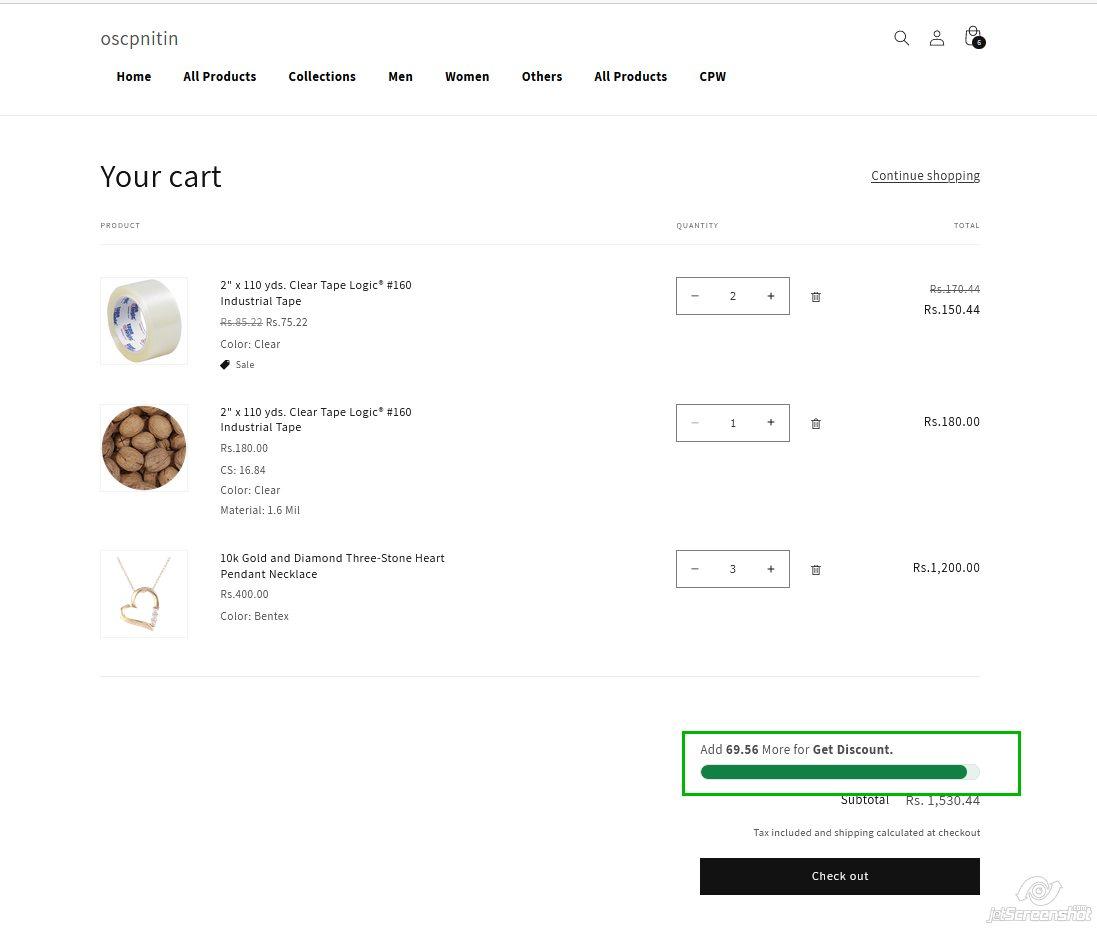Open the Collections menu item
Image resolution: width=1097 pixels, height=928 pixels.
(322, 77)
